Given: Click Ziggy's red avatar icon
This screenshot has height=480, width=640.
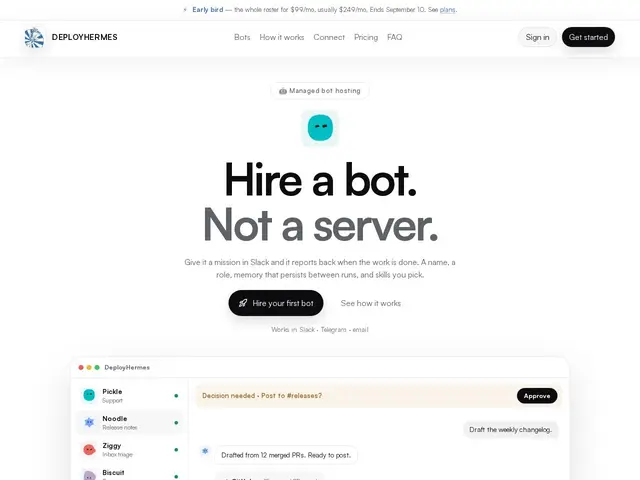Looking at the screenshot, I should 89,449.
